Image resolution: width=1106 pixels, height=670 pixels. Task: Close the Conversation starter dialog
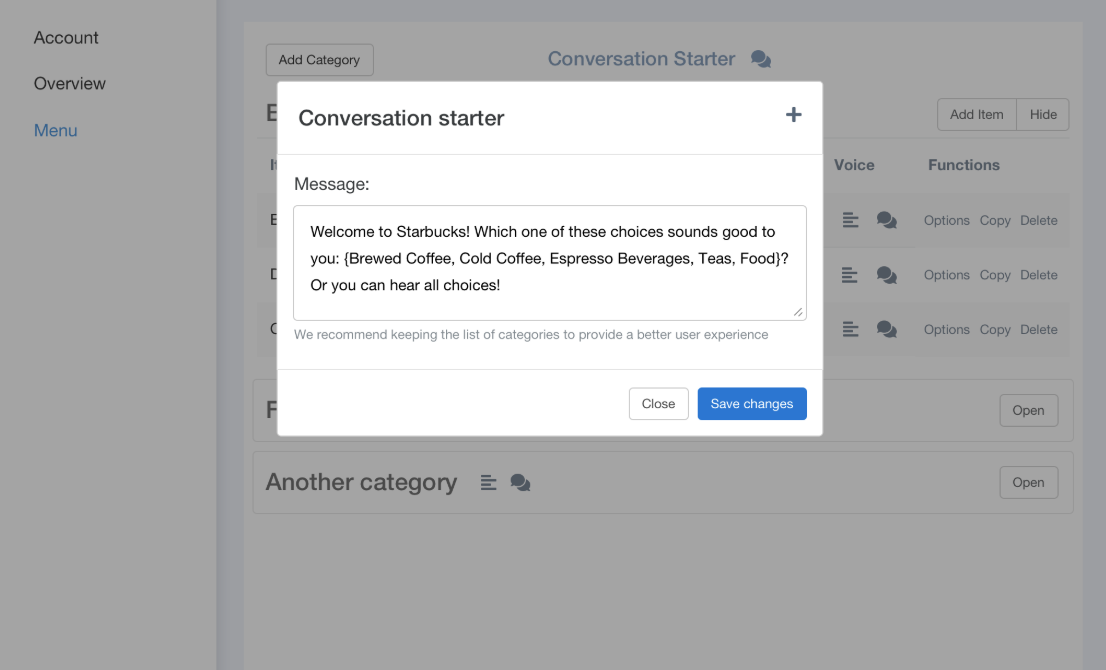(658, 403)
